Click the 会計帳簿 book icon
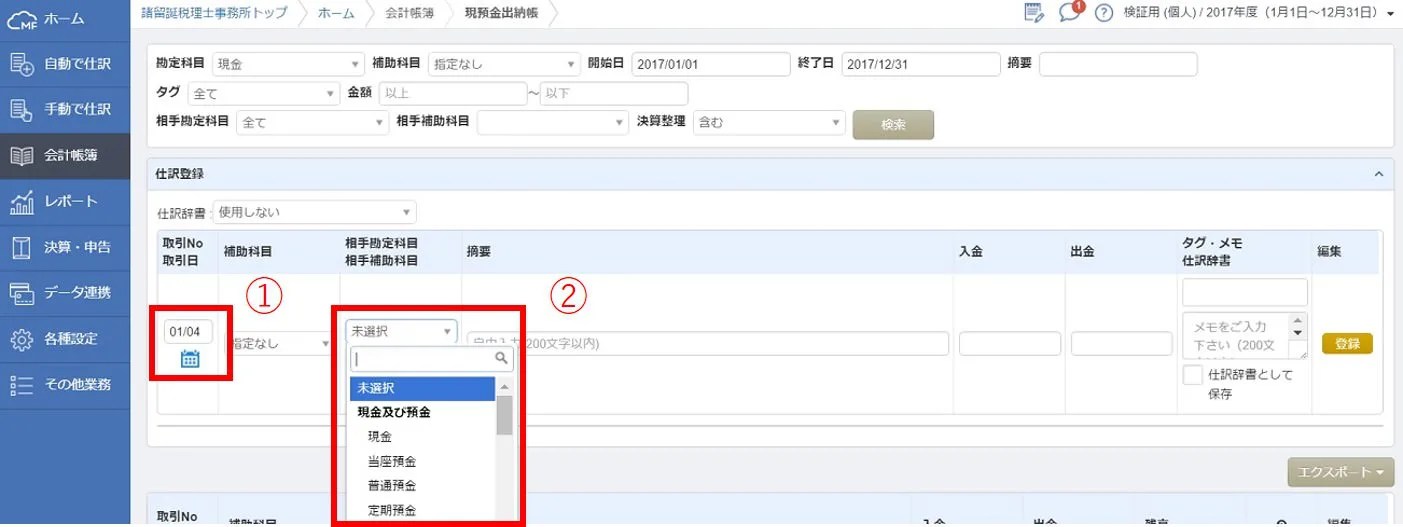Viewport: 1403px width, 527px height. tap(22, 155)
